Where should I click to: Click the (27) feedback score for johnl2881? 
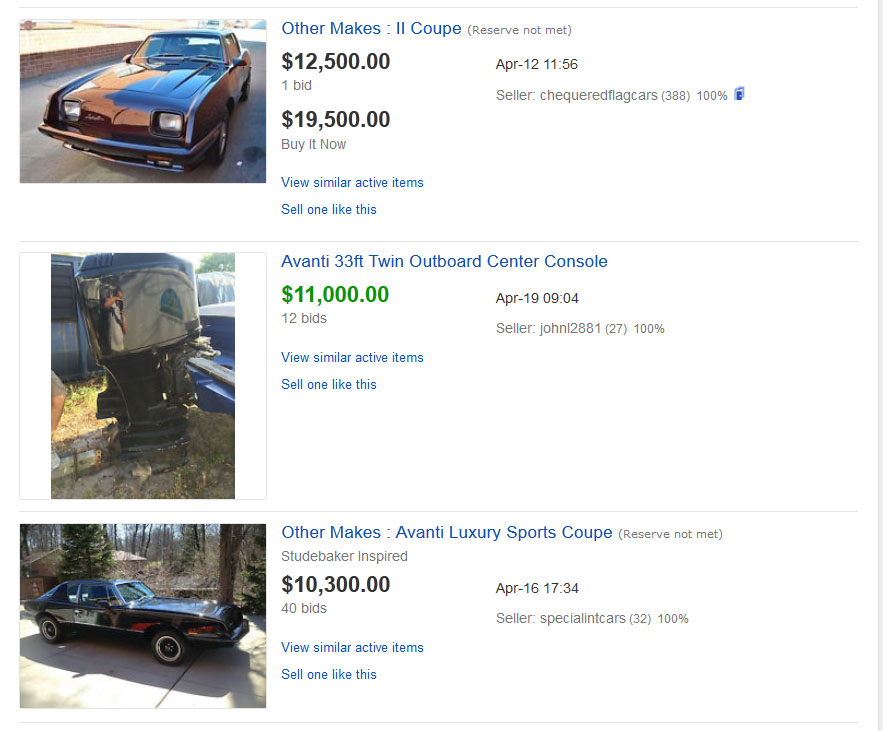[x=616, y=329]
